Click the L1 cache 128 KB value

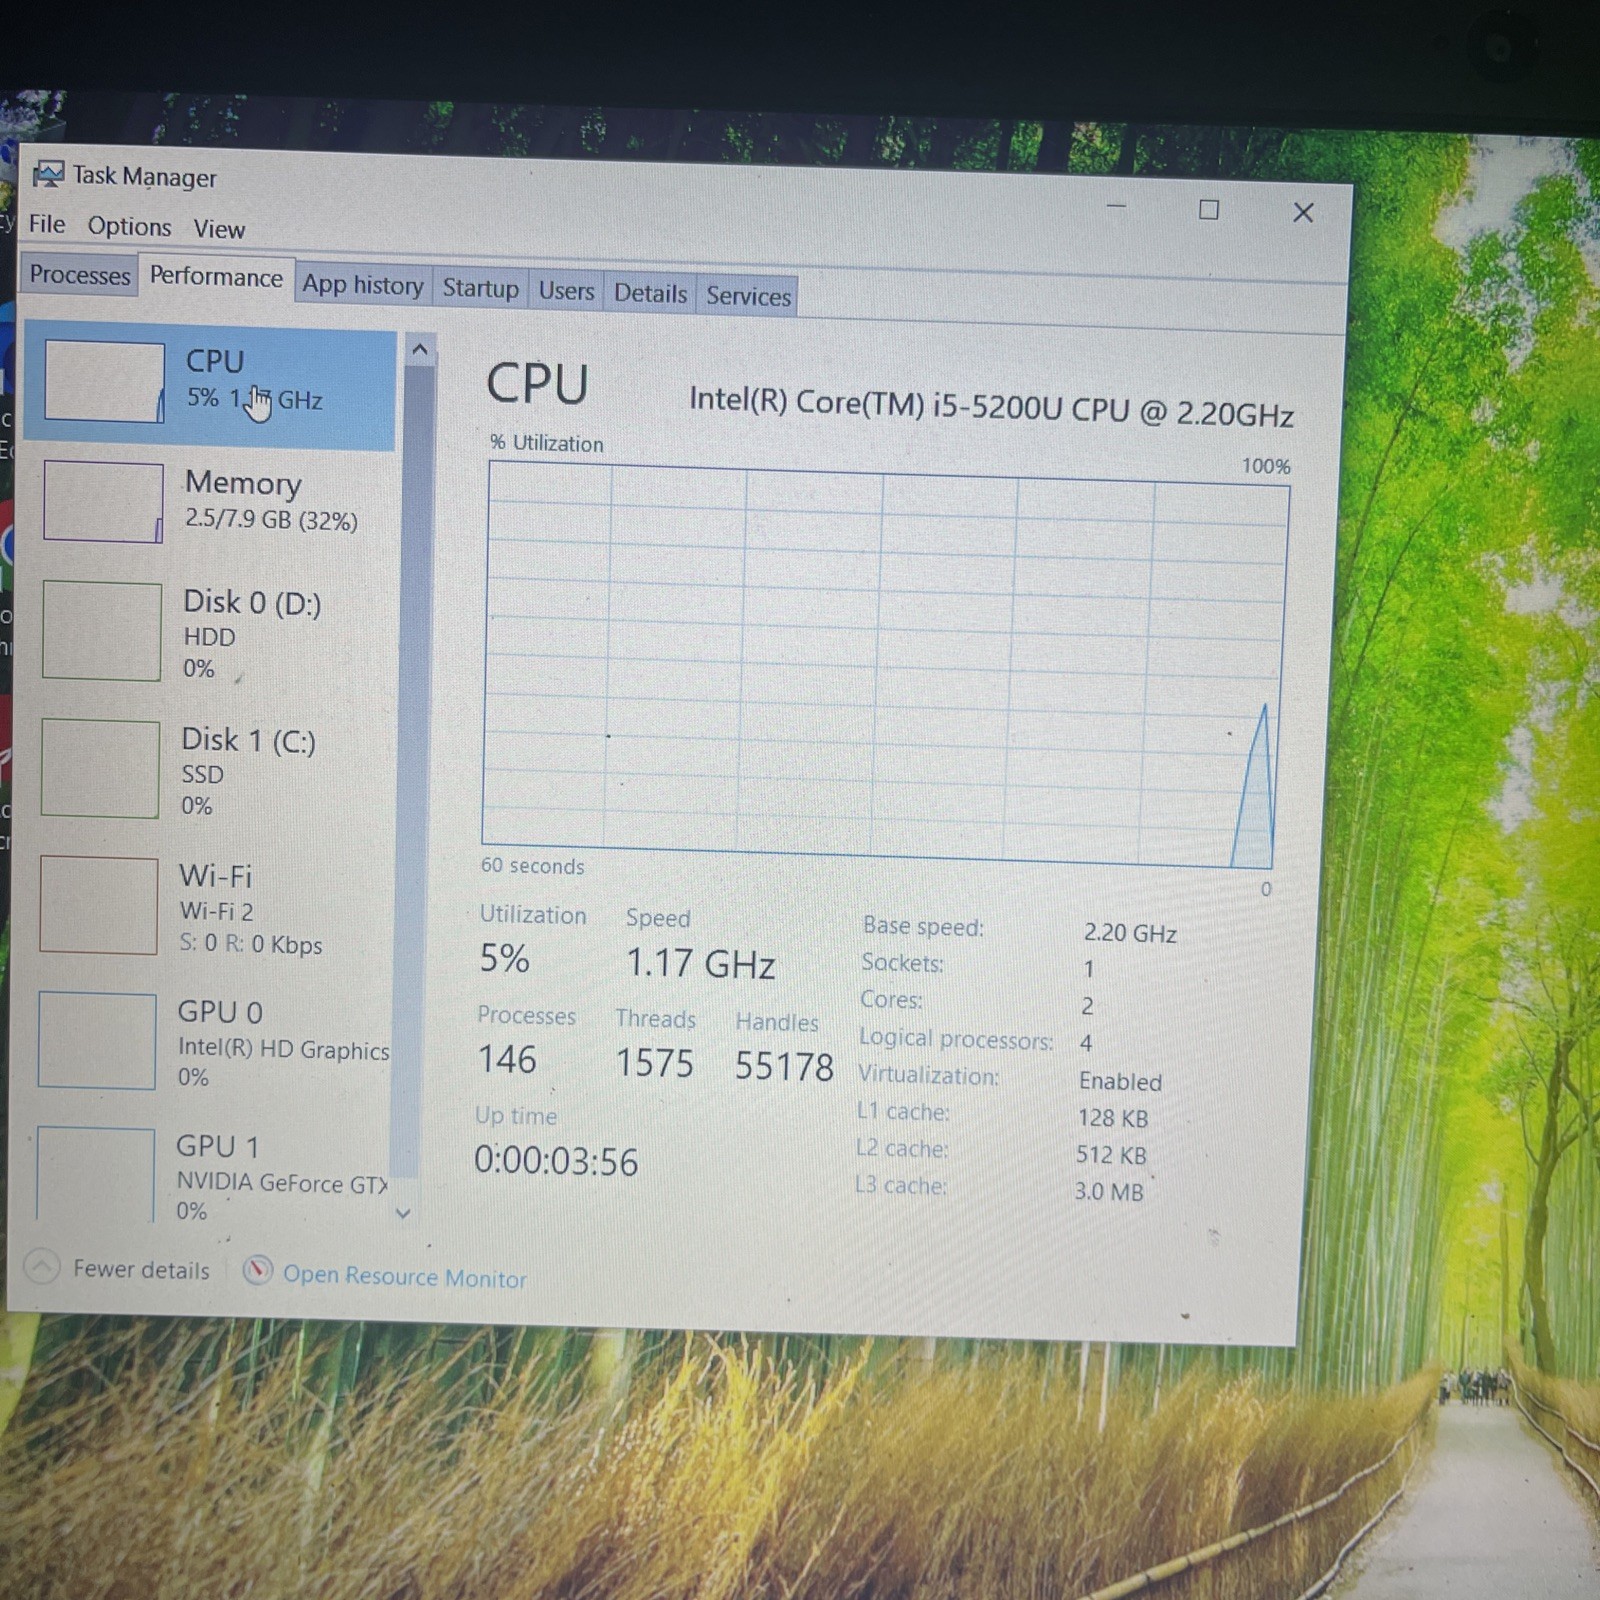click(x=1113, y=1118)
